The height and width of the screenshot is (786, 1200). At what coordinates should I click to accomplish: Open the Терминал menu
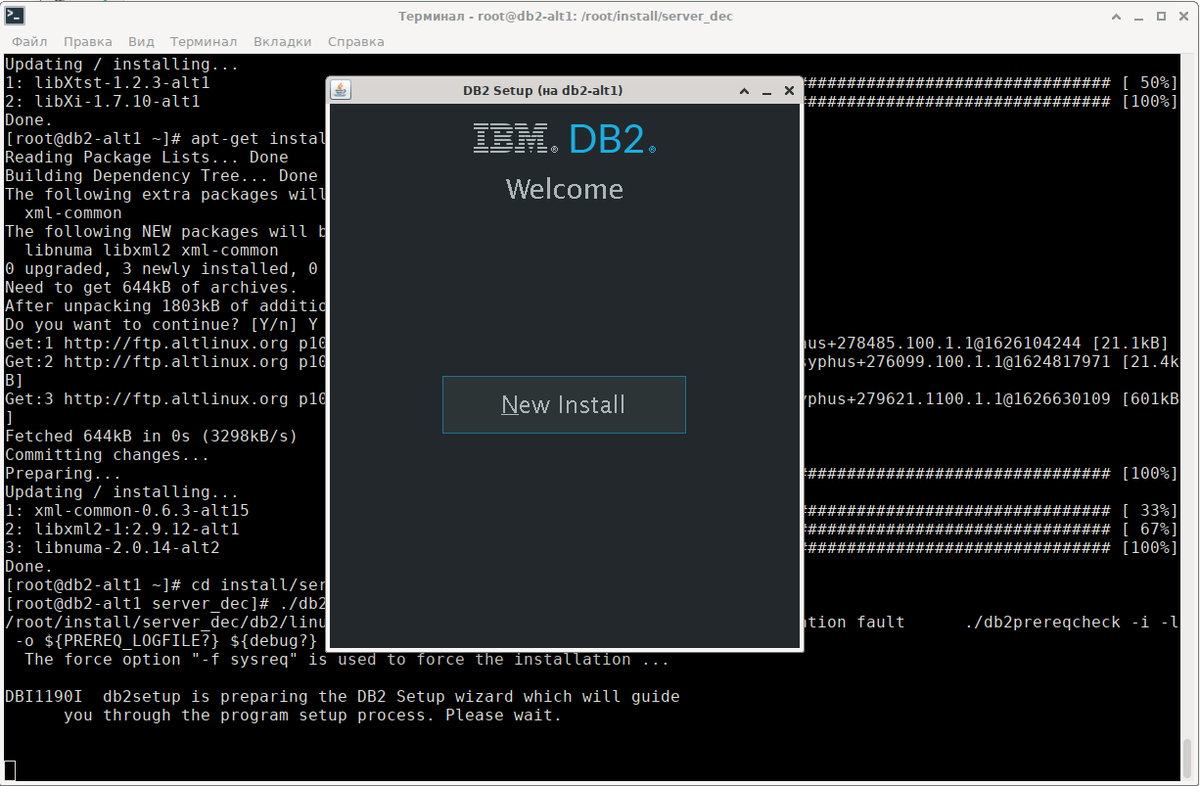click(204, 42)
